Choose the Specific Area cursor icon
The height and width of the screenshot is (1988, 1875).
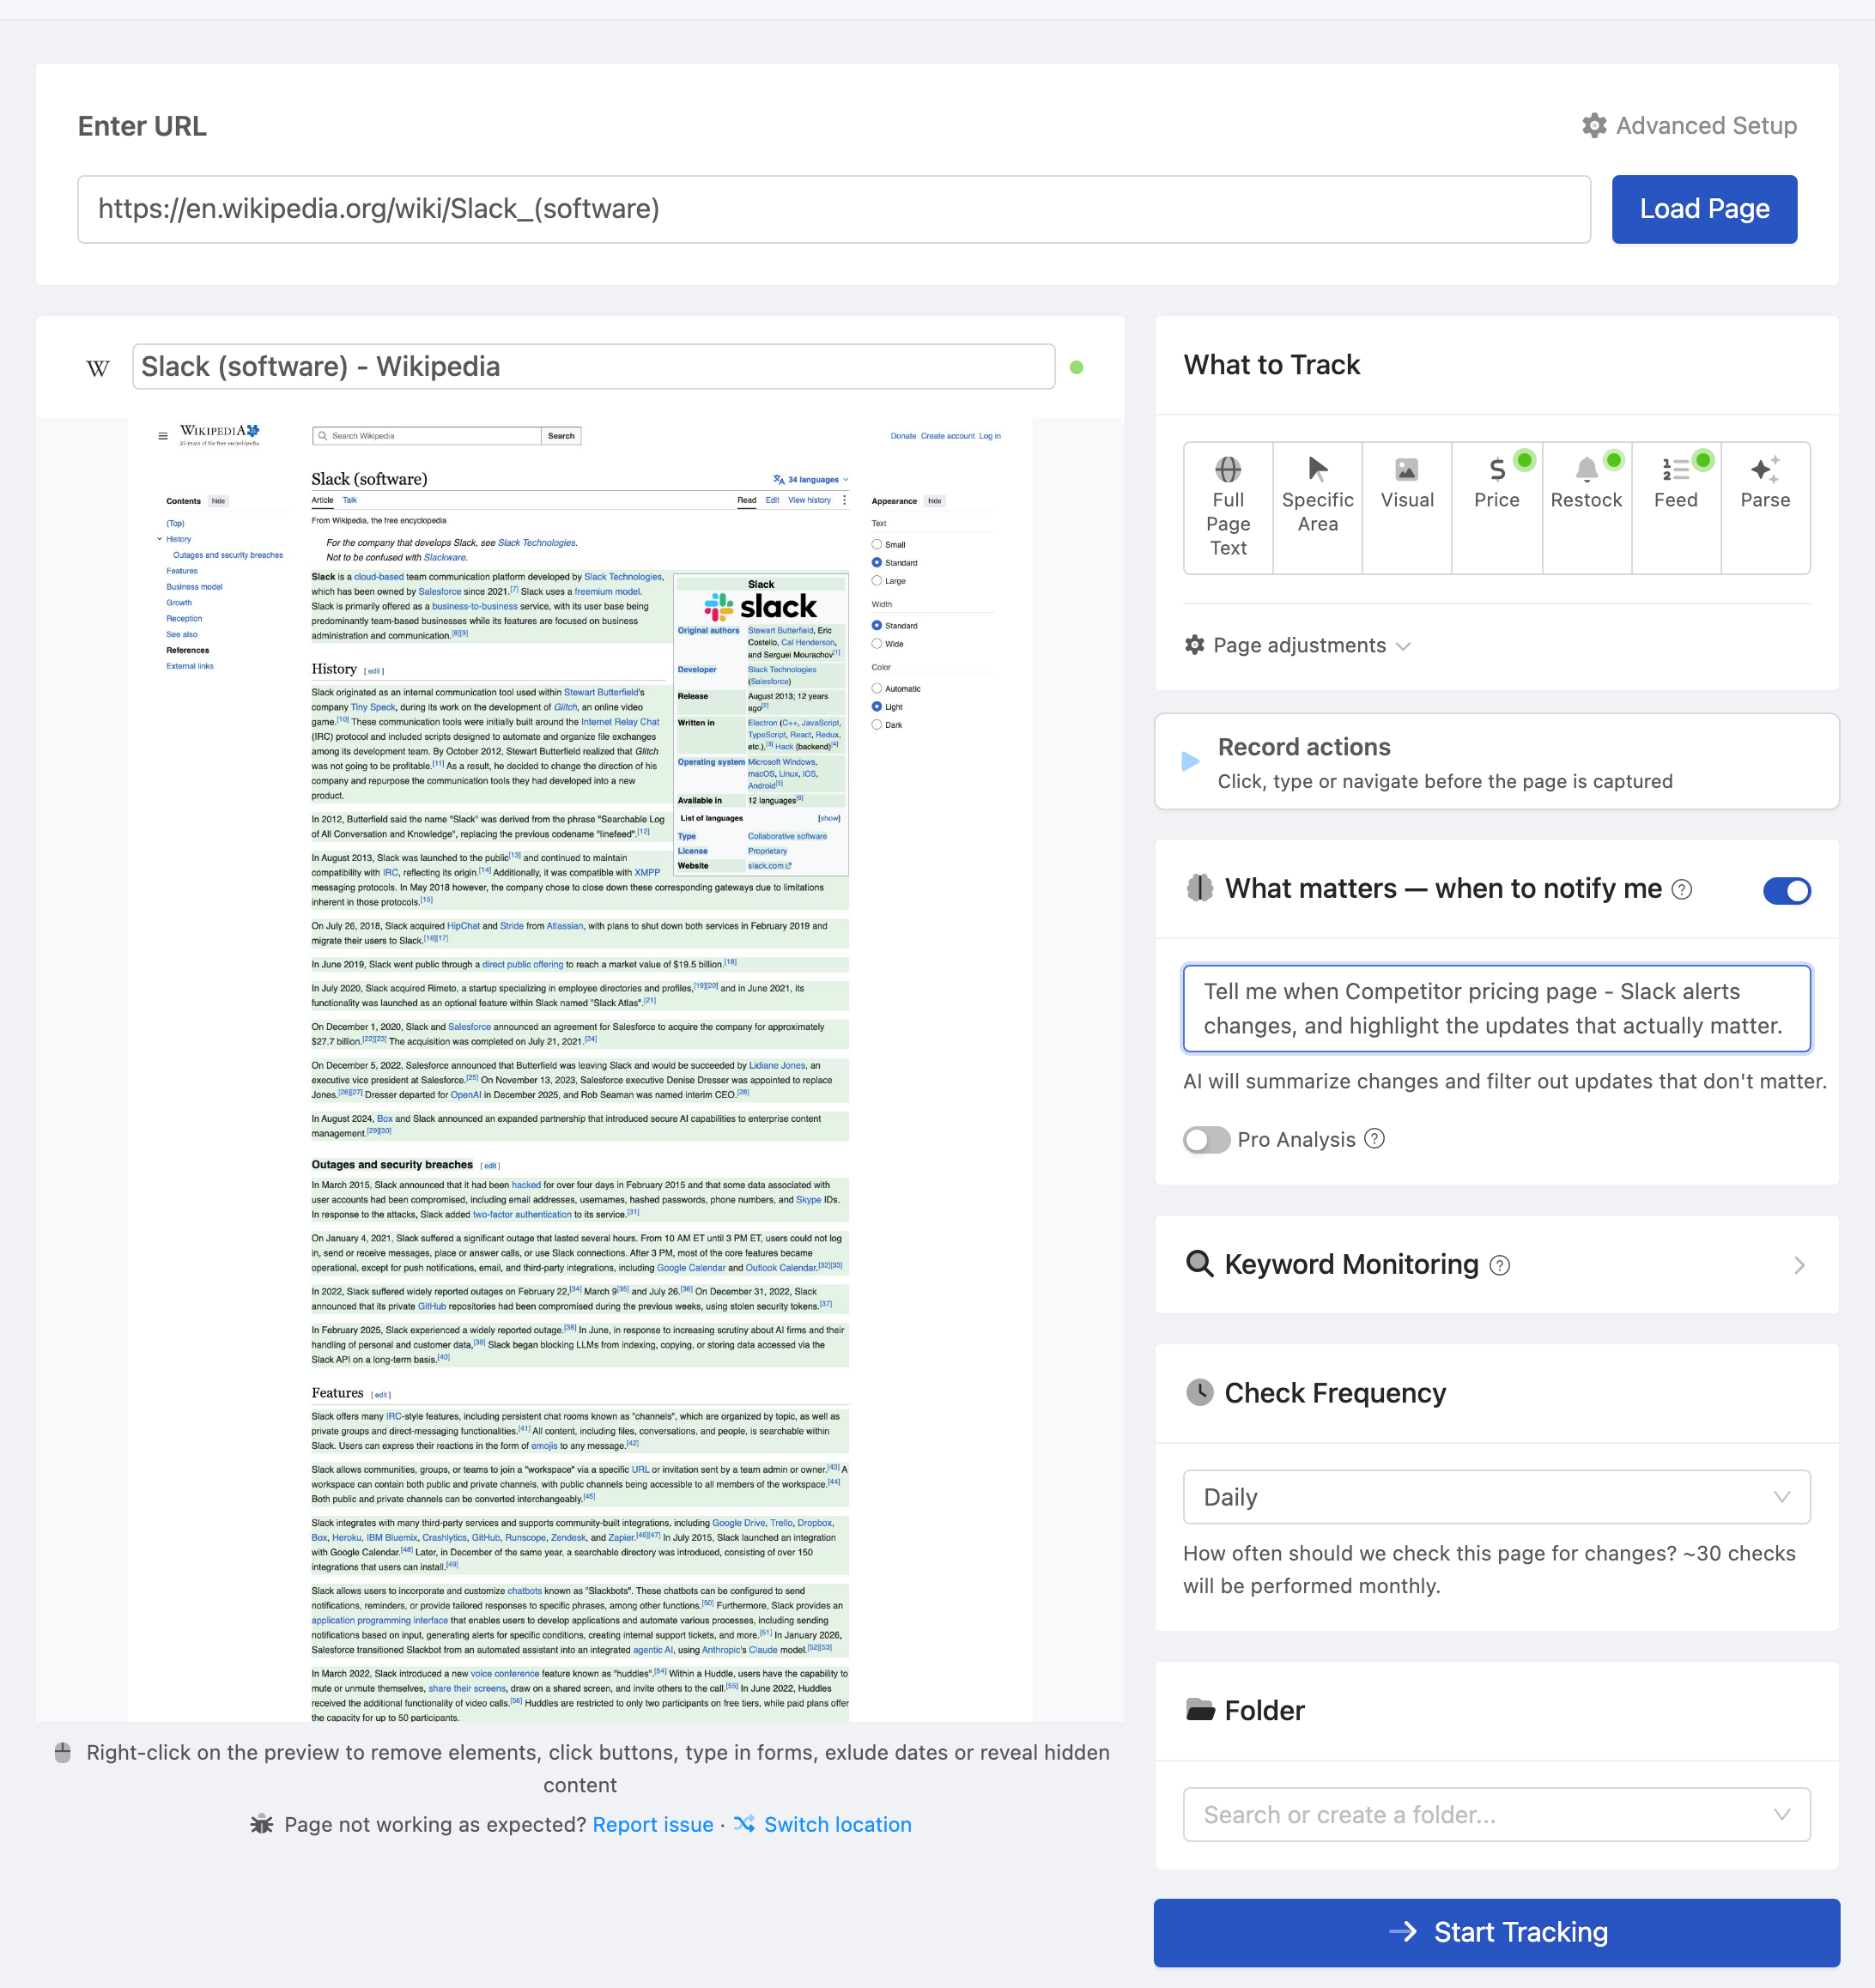pos(1318,469)
